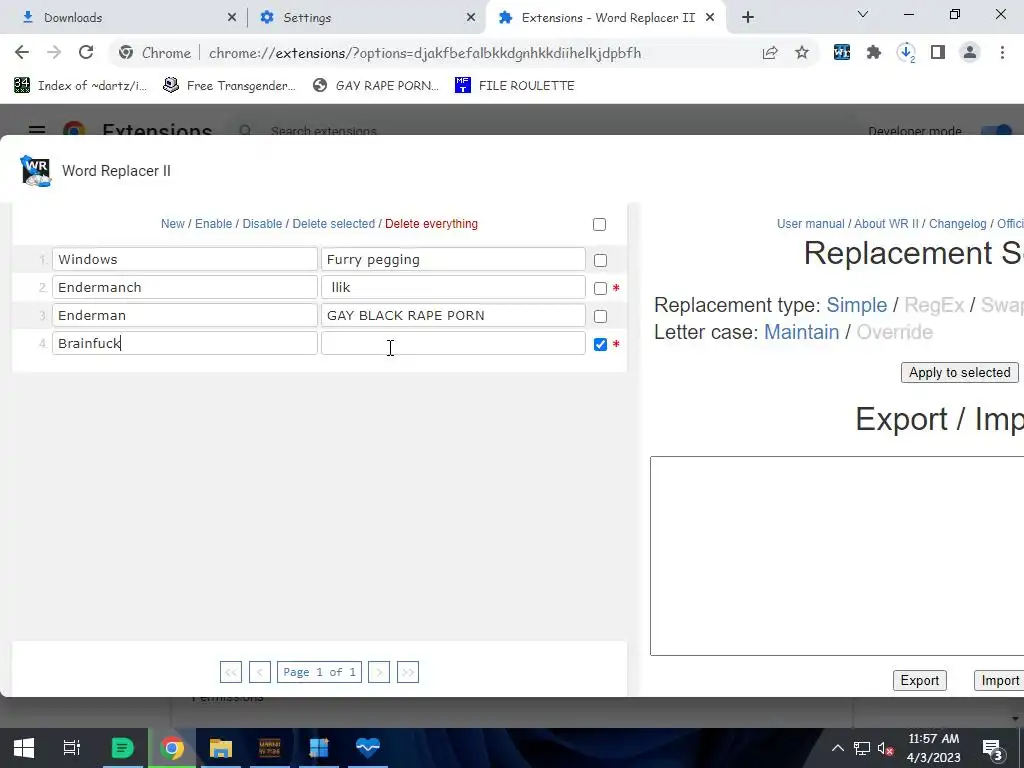1024x768 pixels.
Task: Open the notification center icon
Action: click(x=992, y=748)
